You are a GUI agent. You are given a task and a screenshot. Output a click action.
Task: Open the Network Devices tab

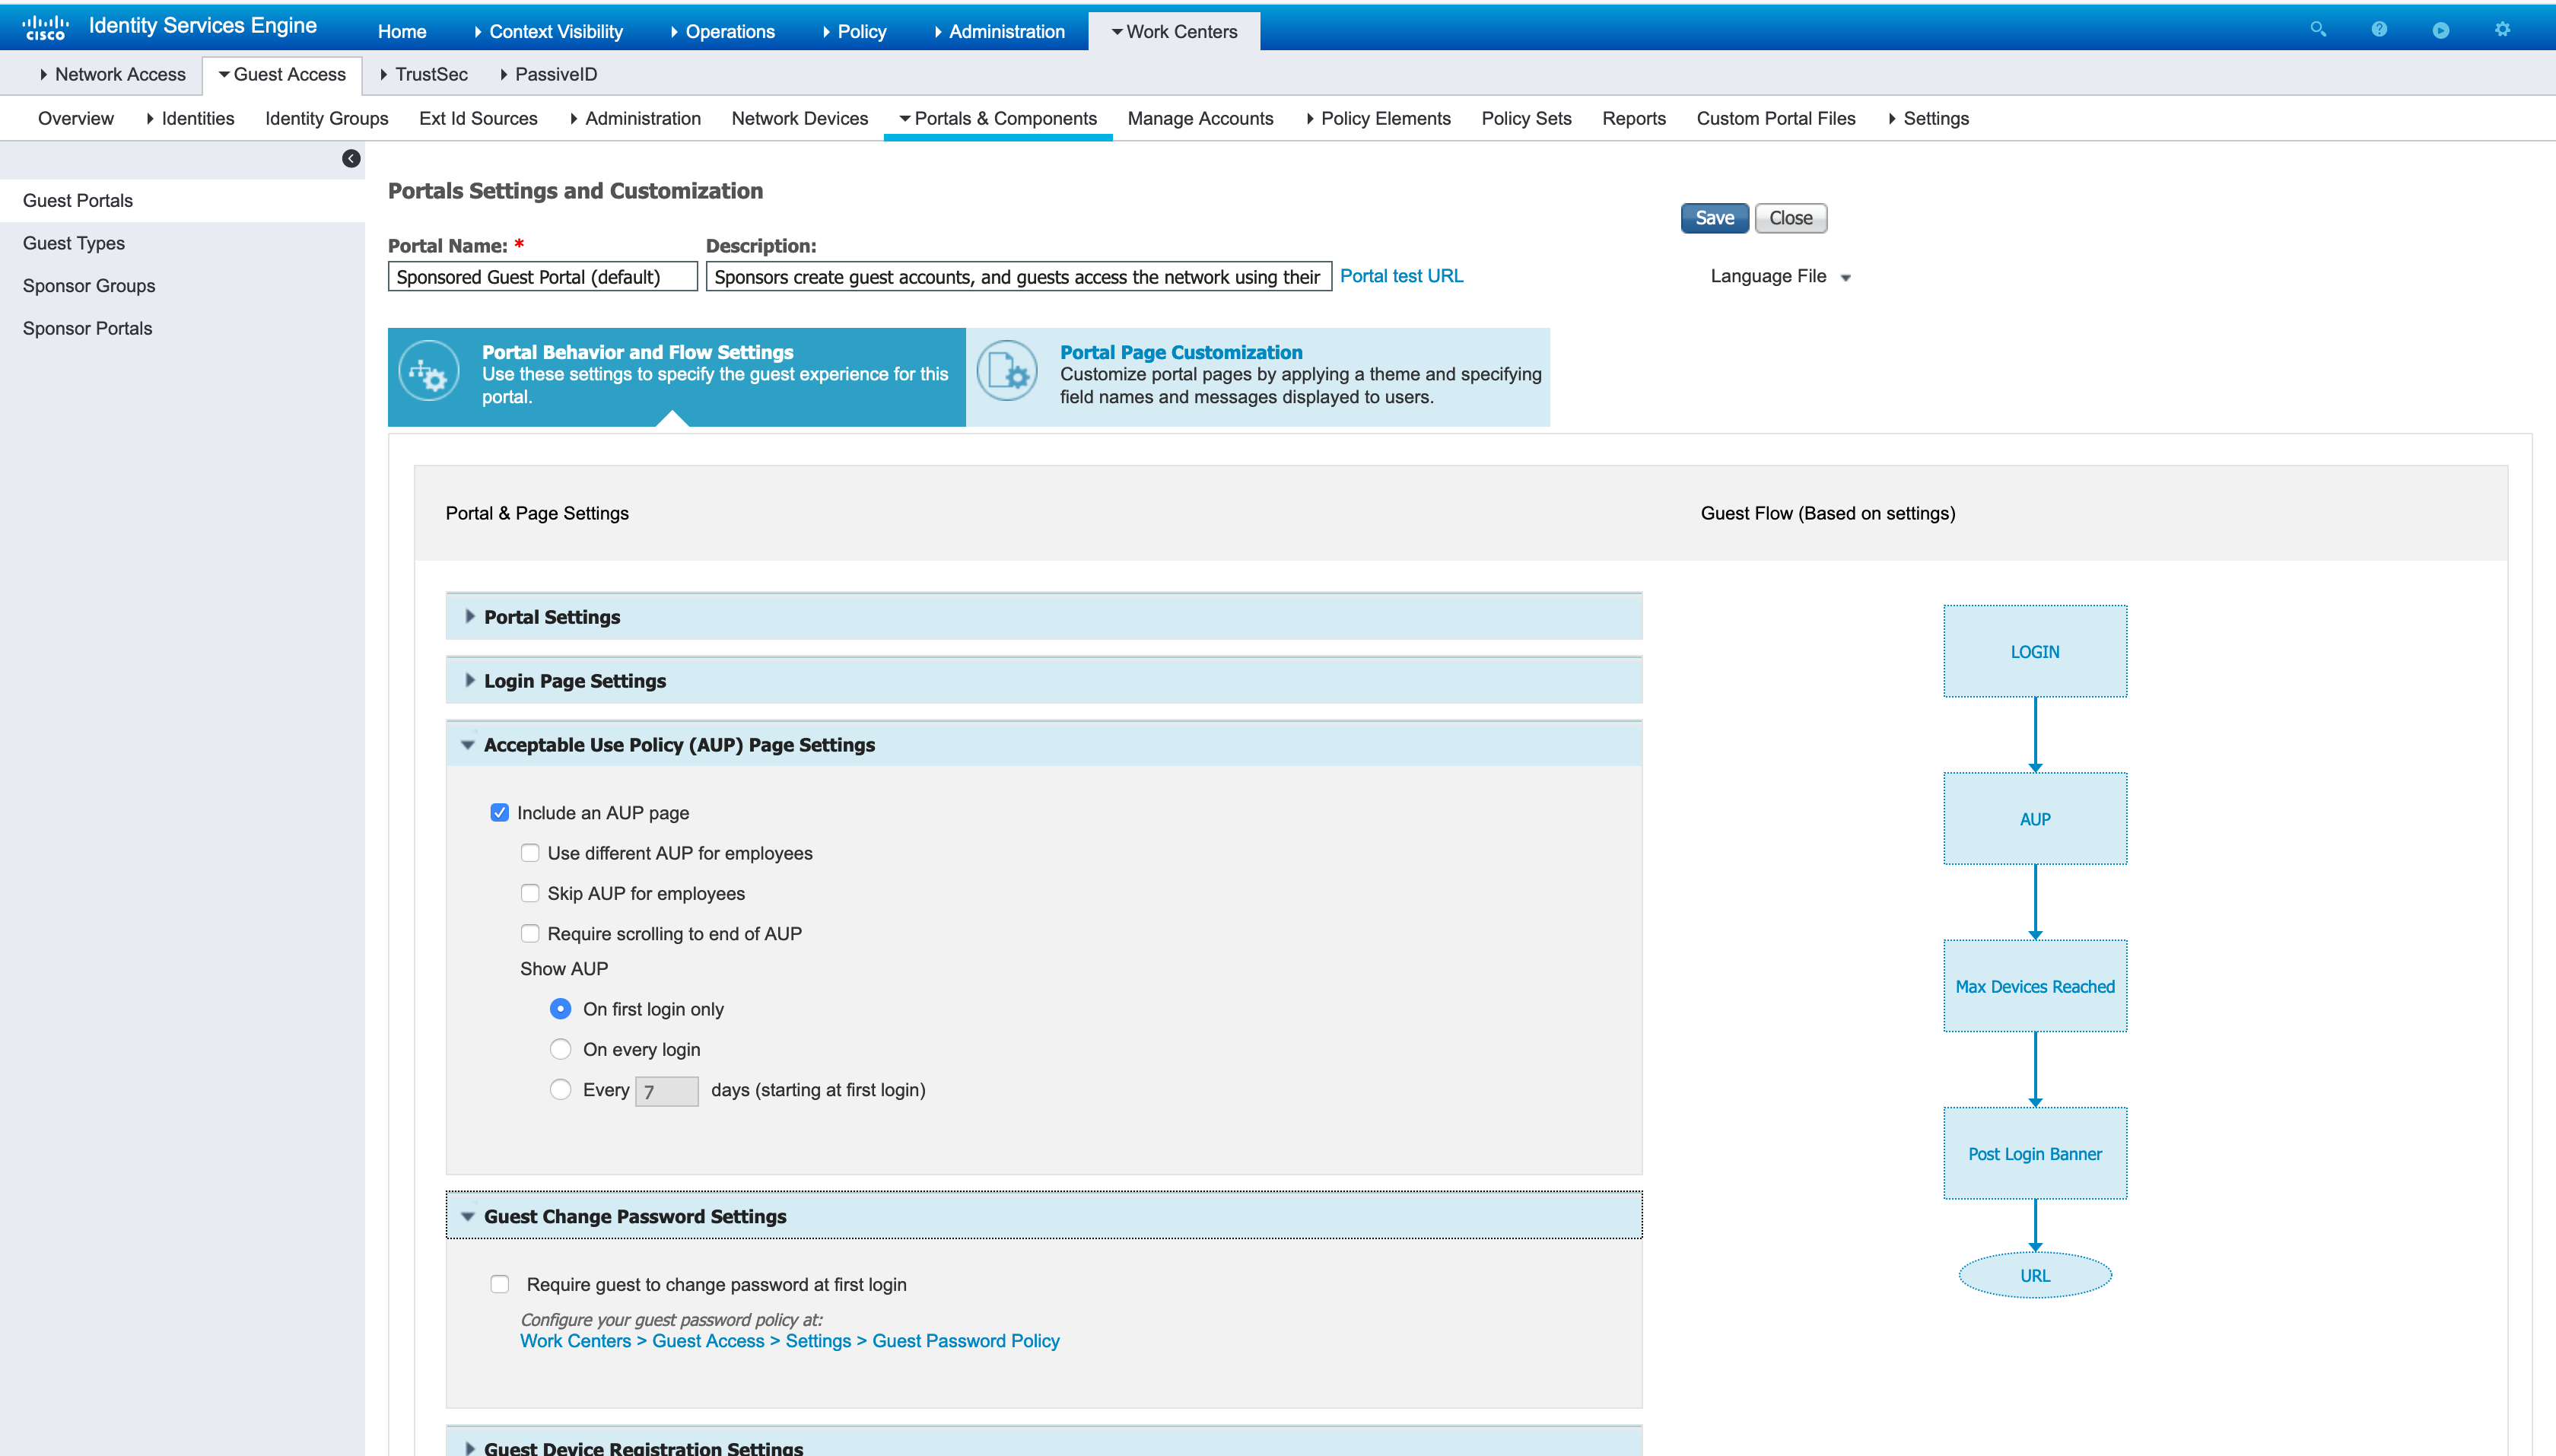click(x=799, y=118)
